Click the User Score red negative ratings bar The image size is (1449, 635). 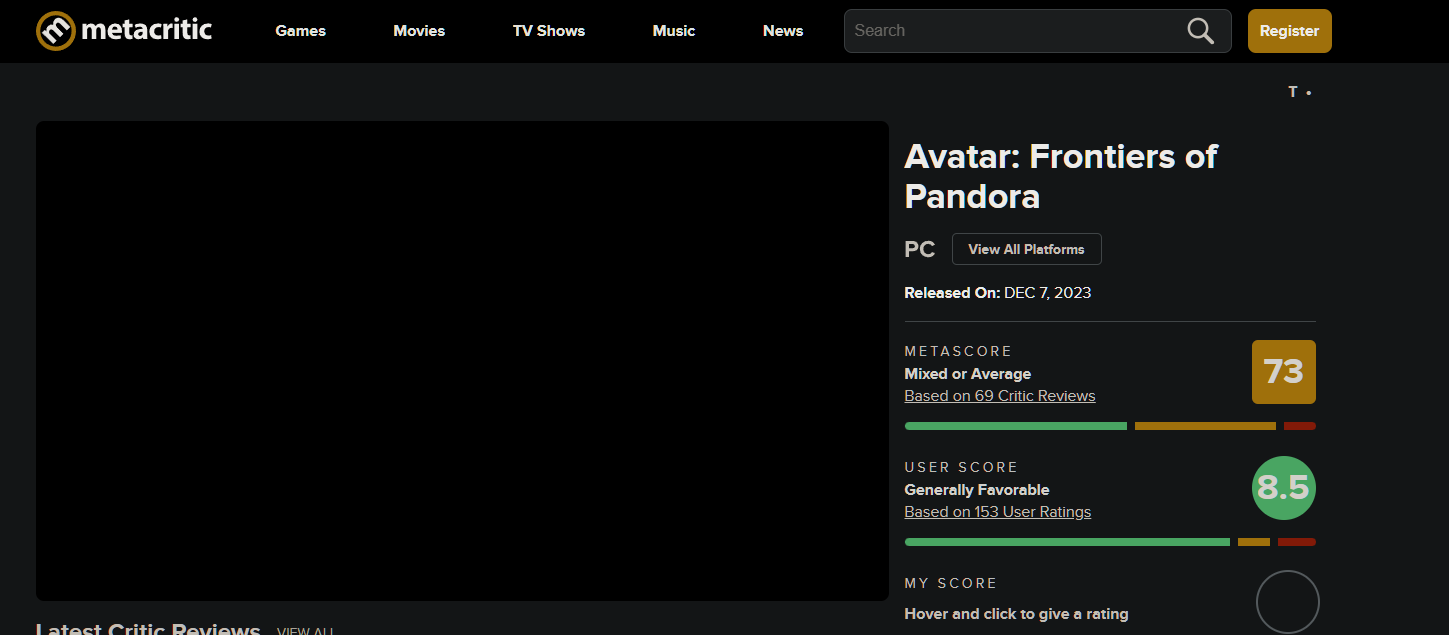pyautogui.click(x=1297, y=542)
